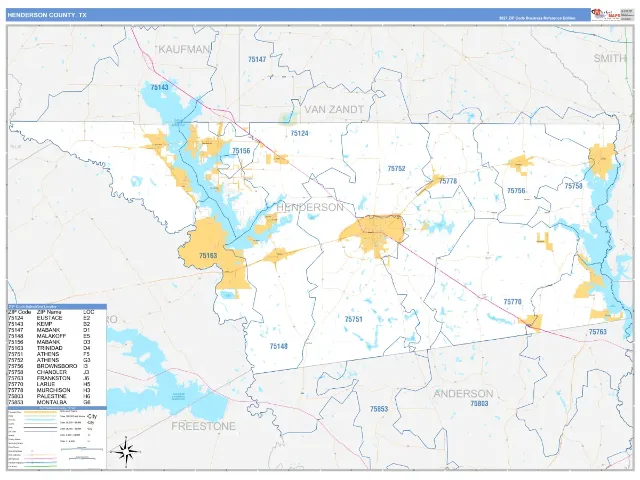
Task: Select the 75148 ZIP label on the map
Action: (x=279, y=346)
